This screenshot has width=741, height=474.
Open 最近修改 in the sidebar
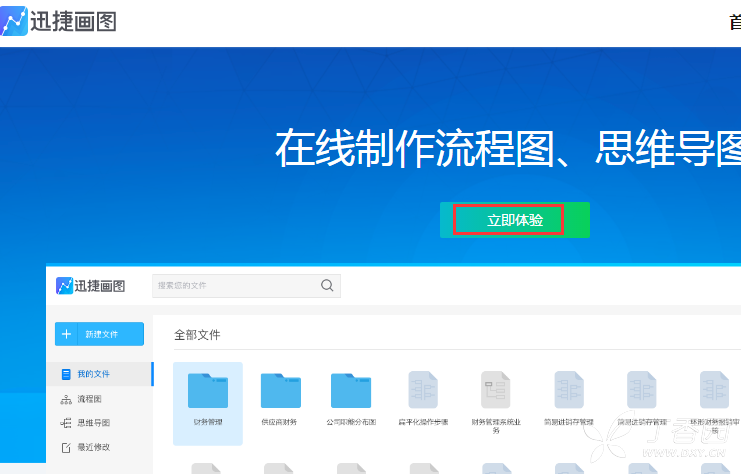pyautogui.click(x=86, y=447)
